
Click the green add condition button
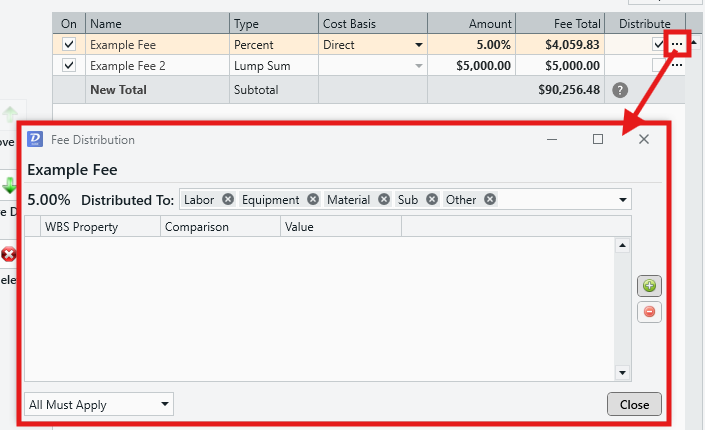pyautogui.click(x=649, y=286)
